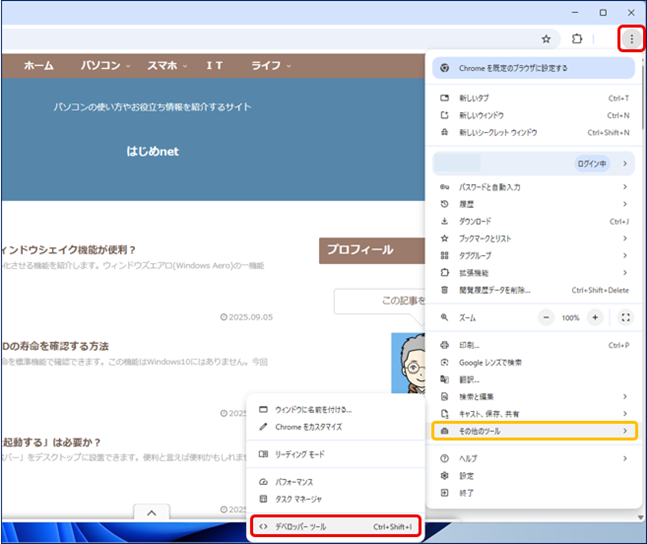Expand ブックマークとリスト submenu
The width and height of the screenshot is (647, 544).
pyautogui.click(x=533, y=238)
